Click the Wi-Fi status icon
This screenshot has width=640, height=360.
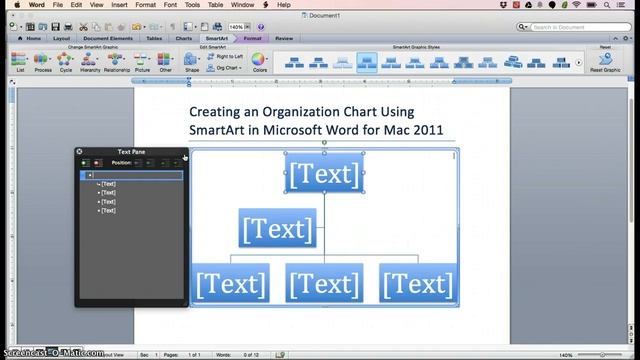point(576,5)
